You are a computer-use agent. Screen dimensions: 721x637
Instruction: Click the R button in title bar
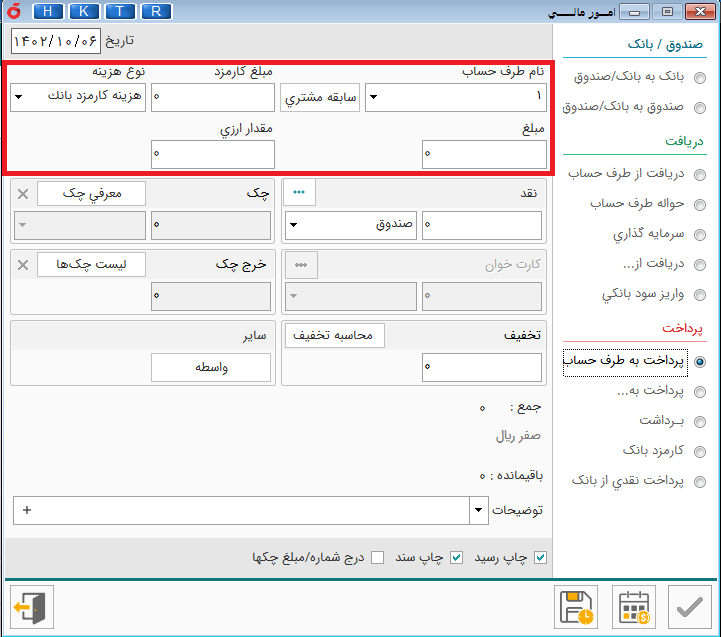(154, 12)
